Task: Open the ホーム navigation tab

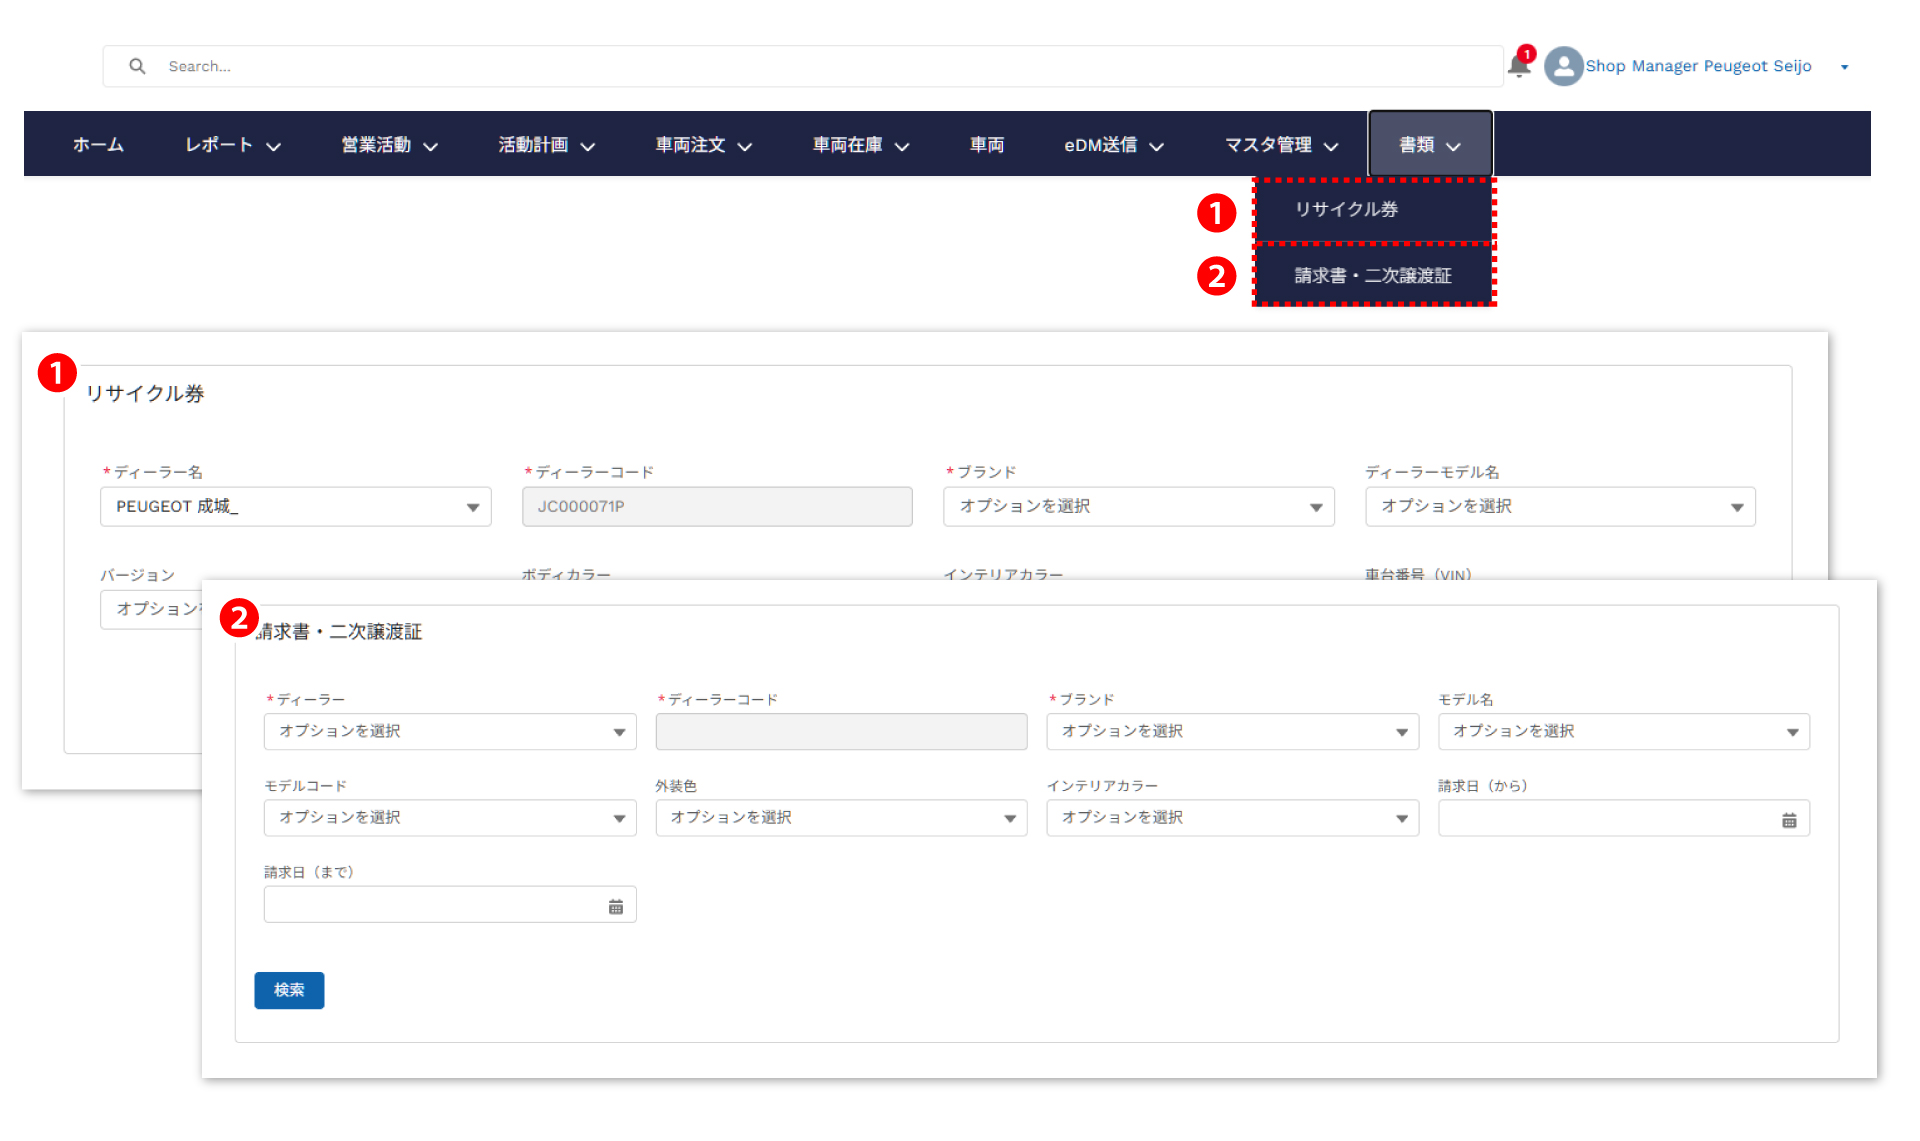Action: (x=98, y=145)
